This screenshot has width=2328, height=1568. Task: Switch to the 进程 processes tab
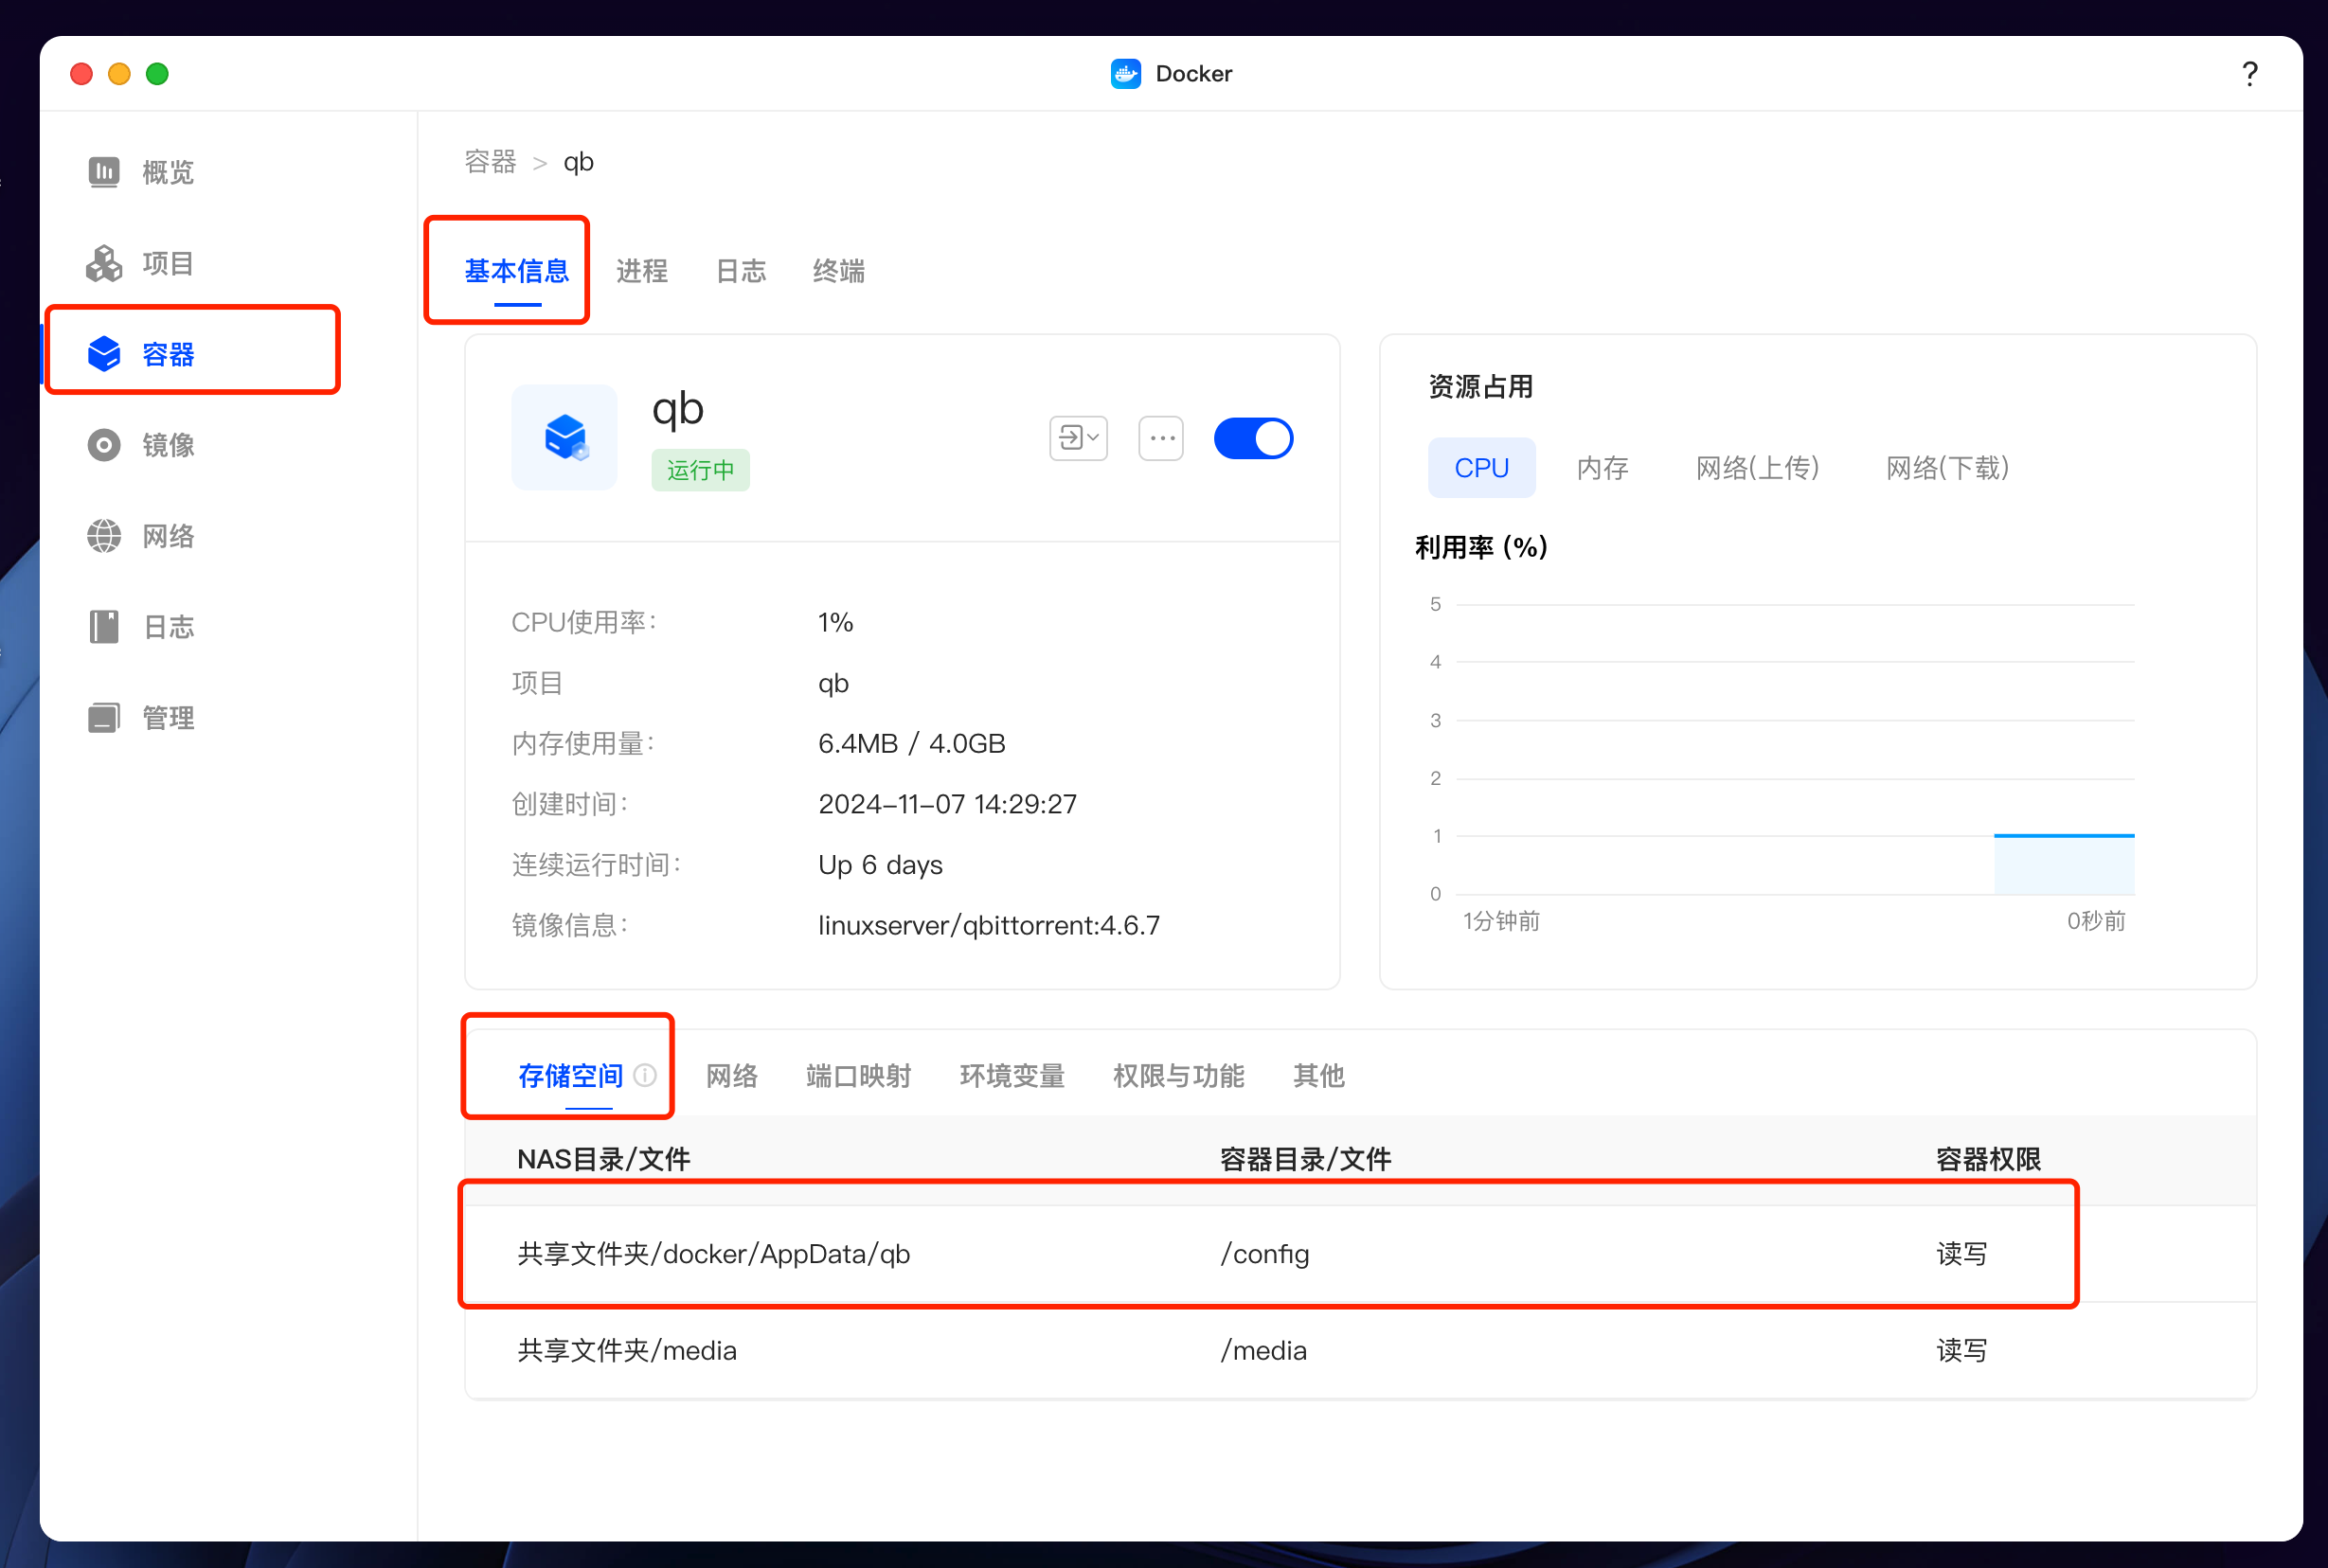pos(641,271)
